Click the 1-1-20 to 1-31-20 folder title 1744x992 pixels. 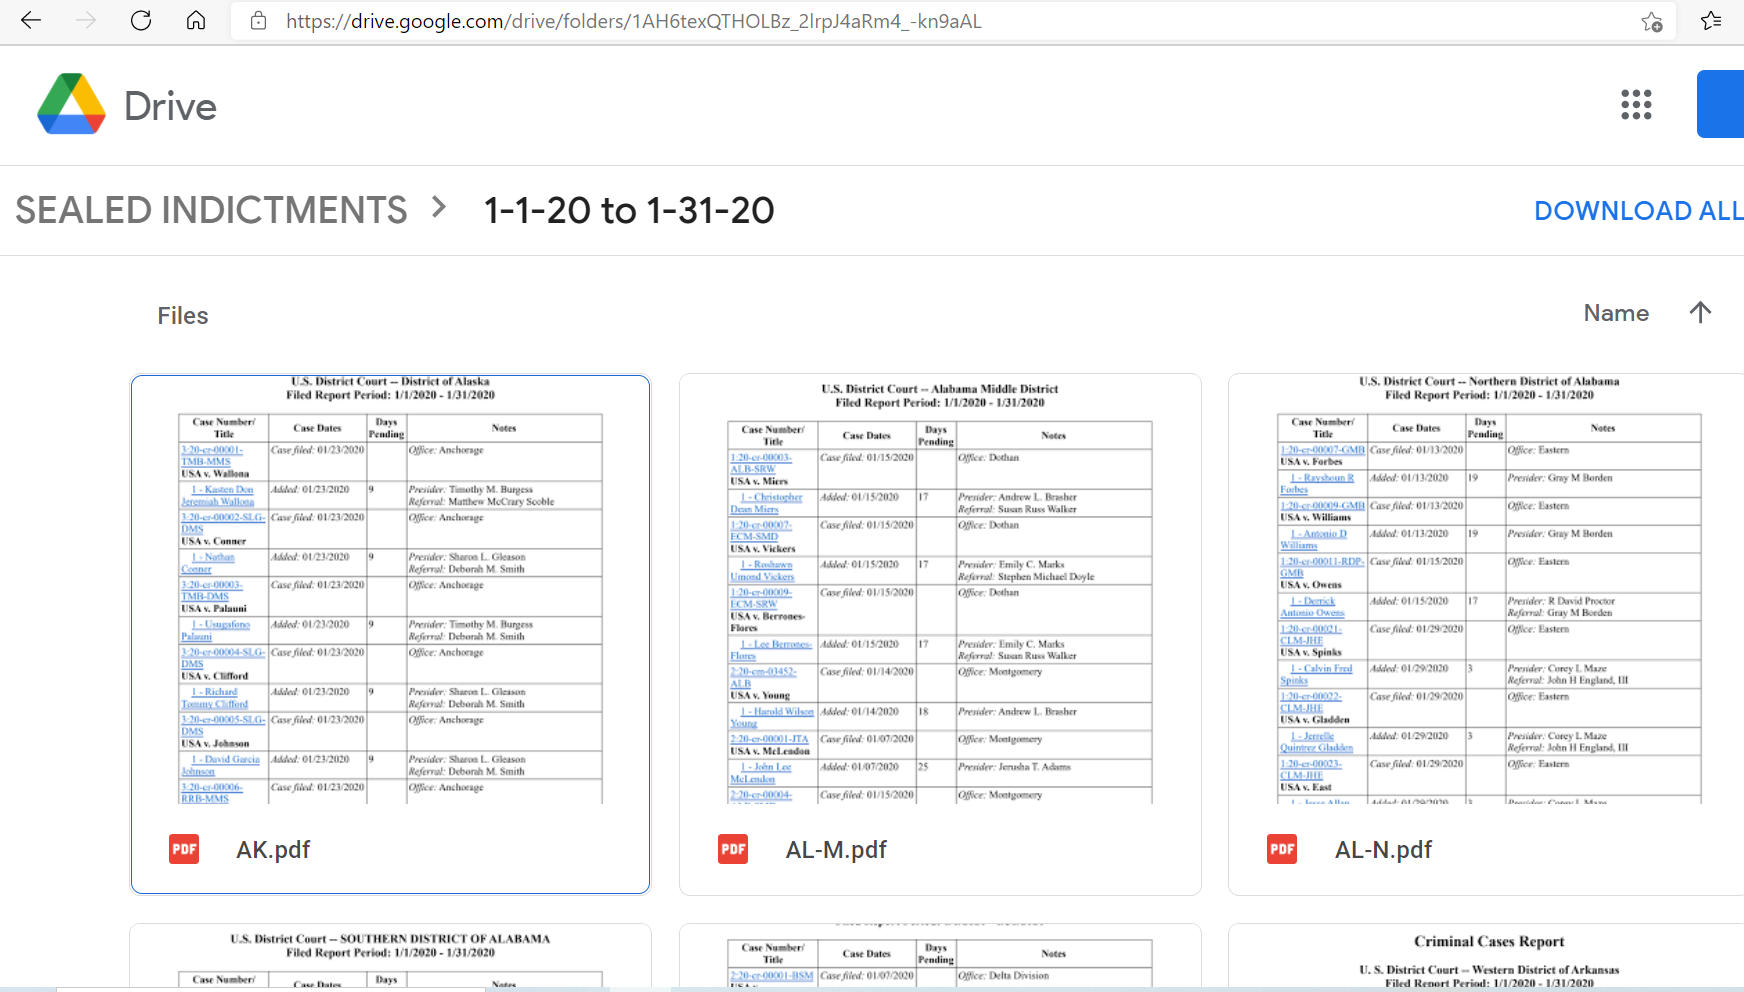click(629, 210)
